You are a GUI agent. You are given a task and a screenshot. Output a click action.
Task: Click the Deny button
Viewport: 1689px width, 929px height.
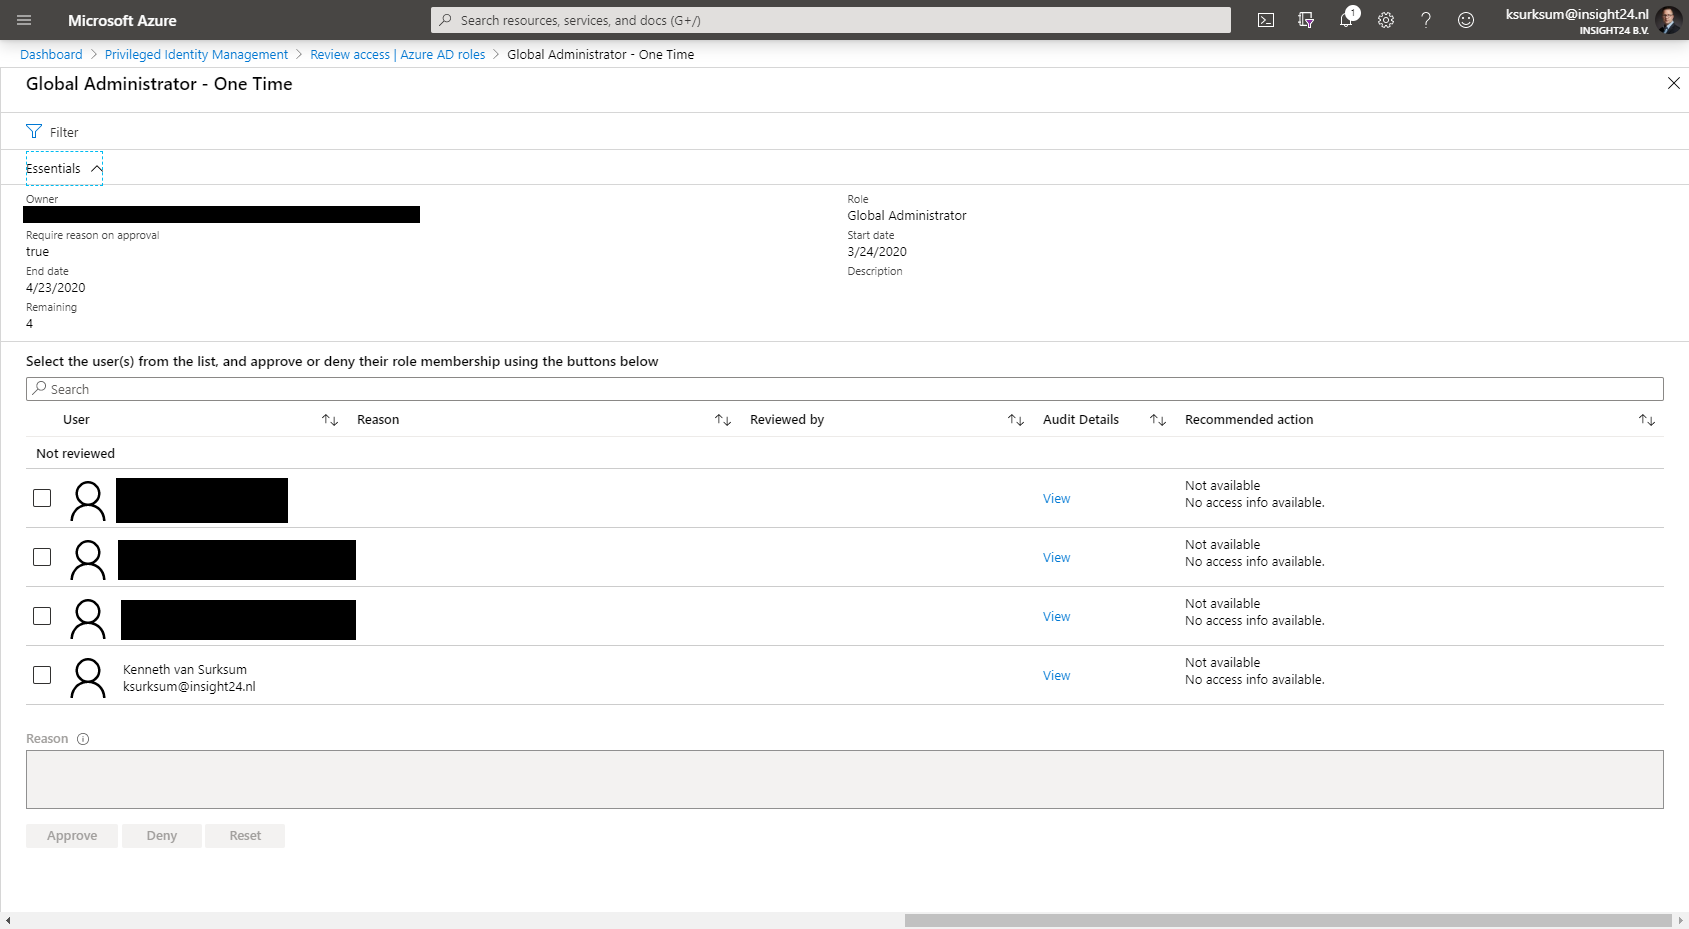(162, 836)
